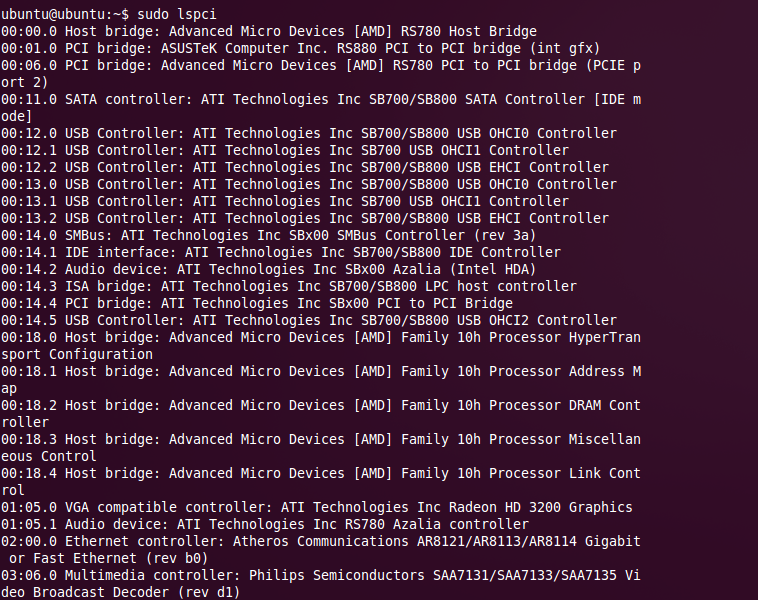Click the 00:13.1 USB OHCI1 Controller line
This screenshot has height=600, width=758.
click(x=284, y=201)
